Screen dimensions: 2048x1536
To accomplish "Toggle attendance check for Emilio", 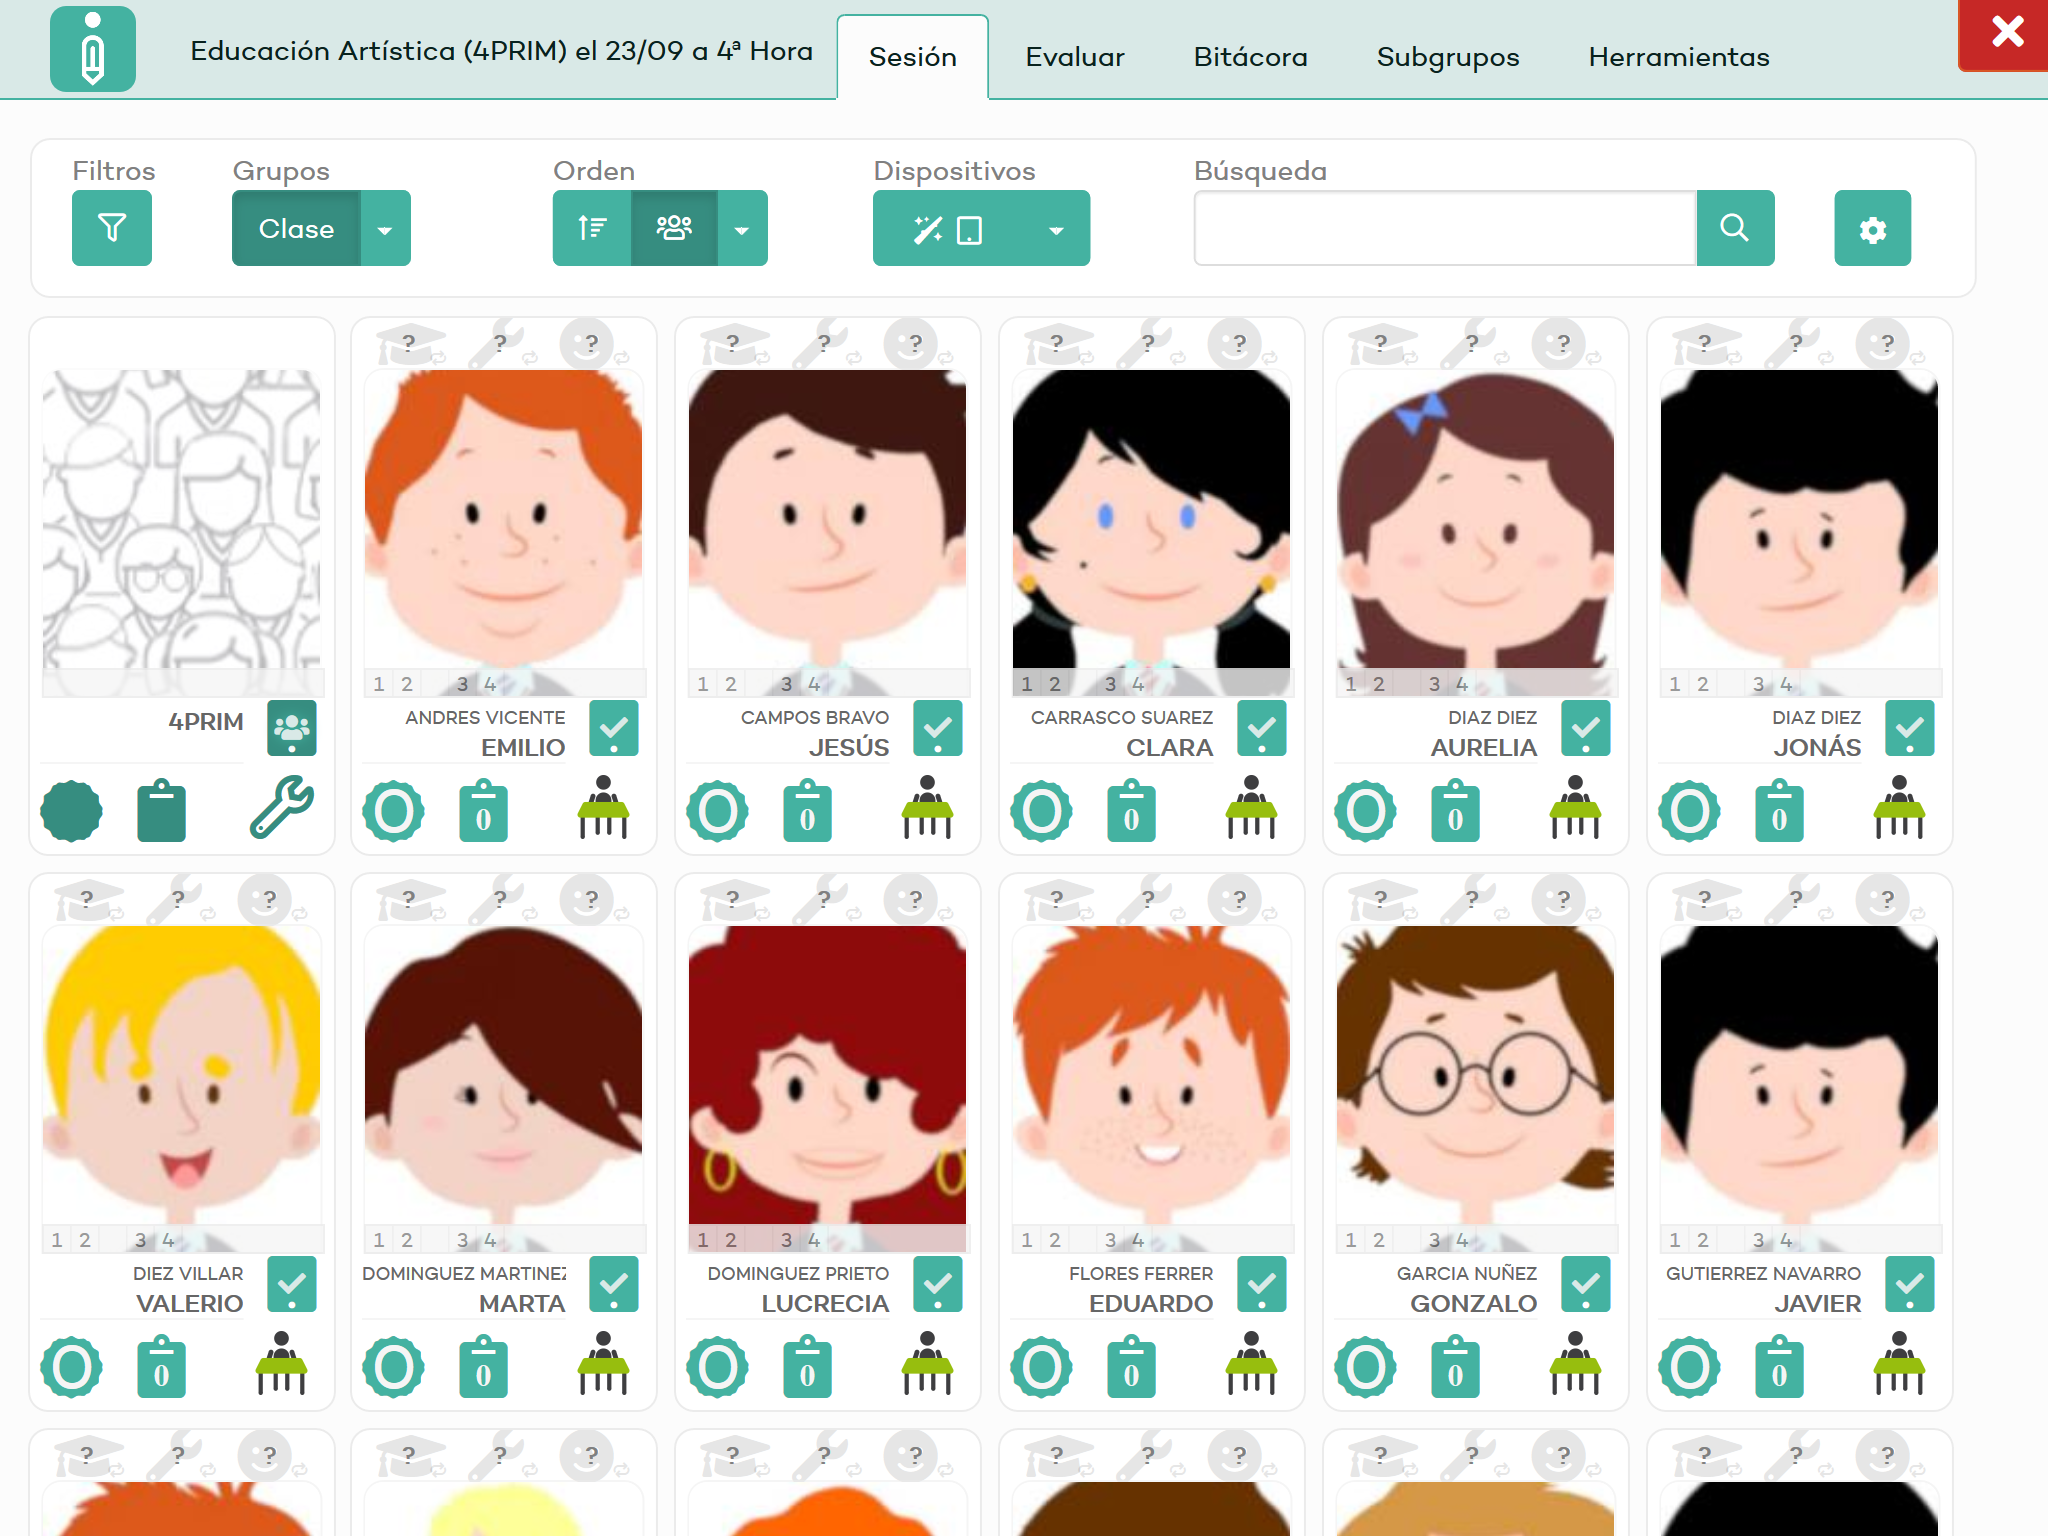I will coord(614,728).
